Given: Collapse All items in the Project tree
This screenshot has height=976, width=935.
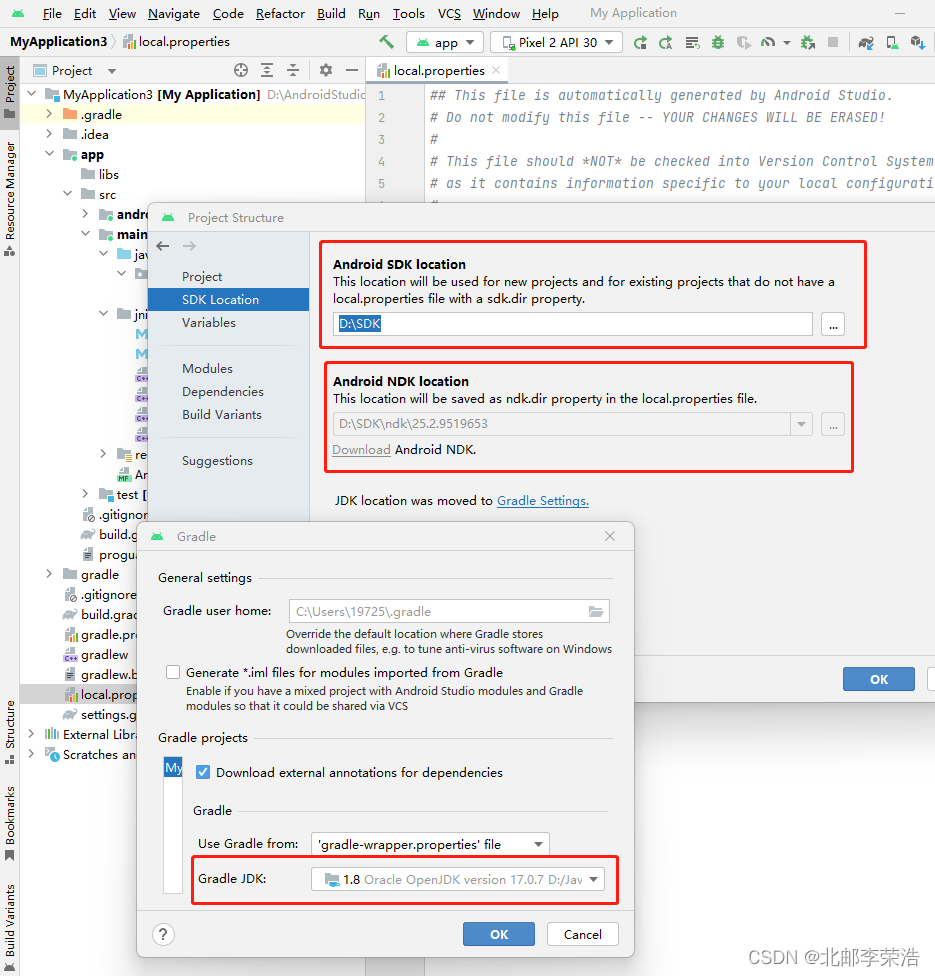Looking at the screenshot, I should click(294, 70).
